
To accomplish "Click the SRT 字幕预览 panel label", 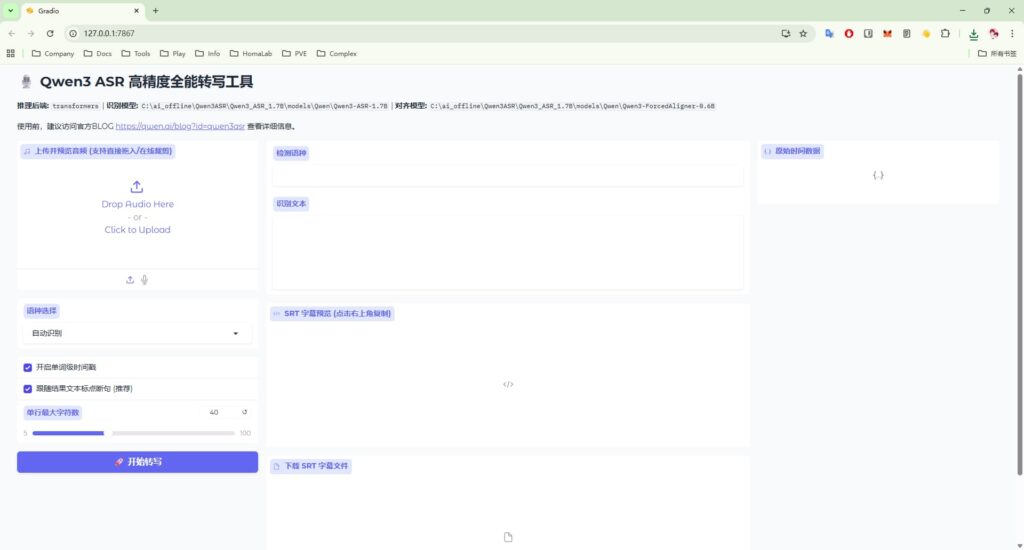I will [x=332, y=314].
